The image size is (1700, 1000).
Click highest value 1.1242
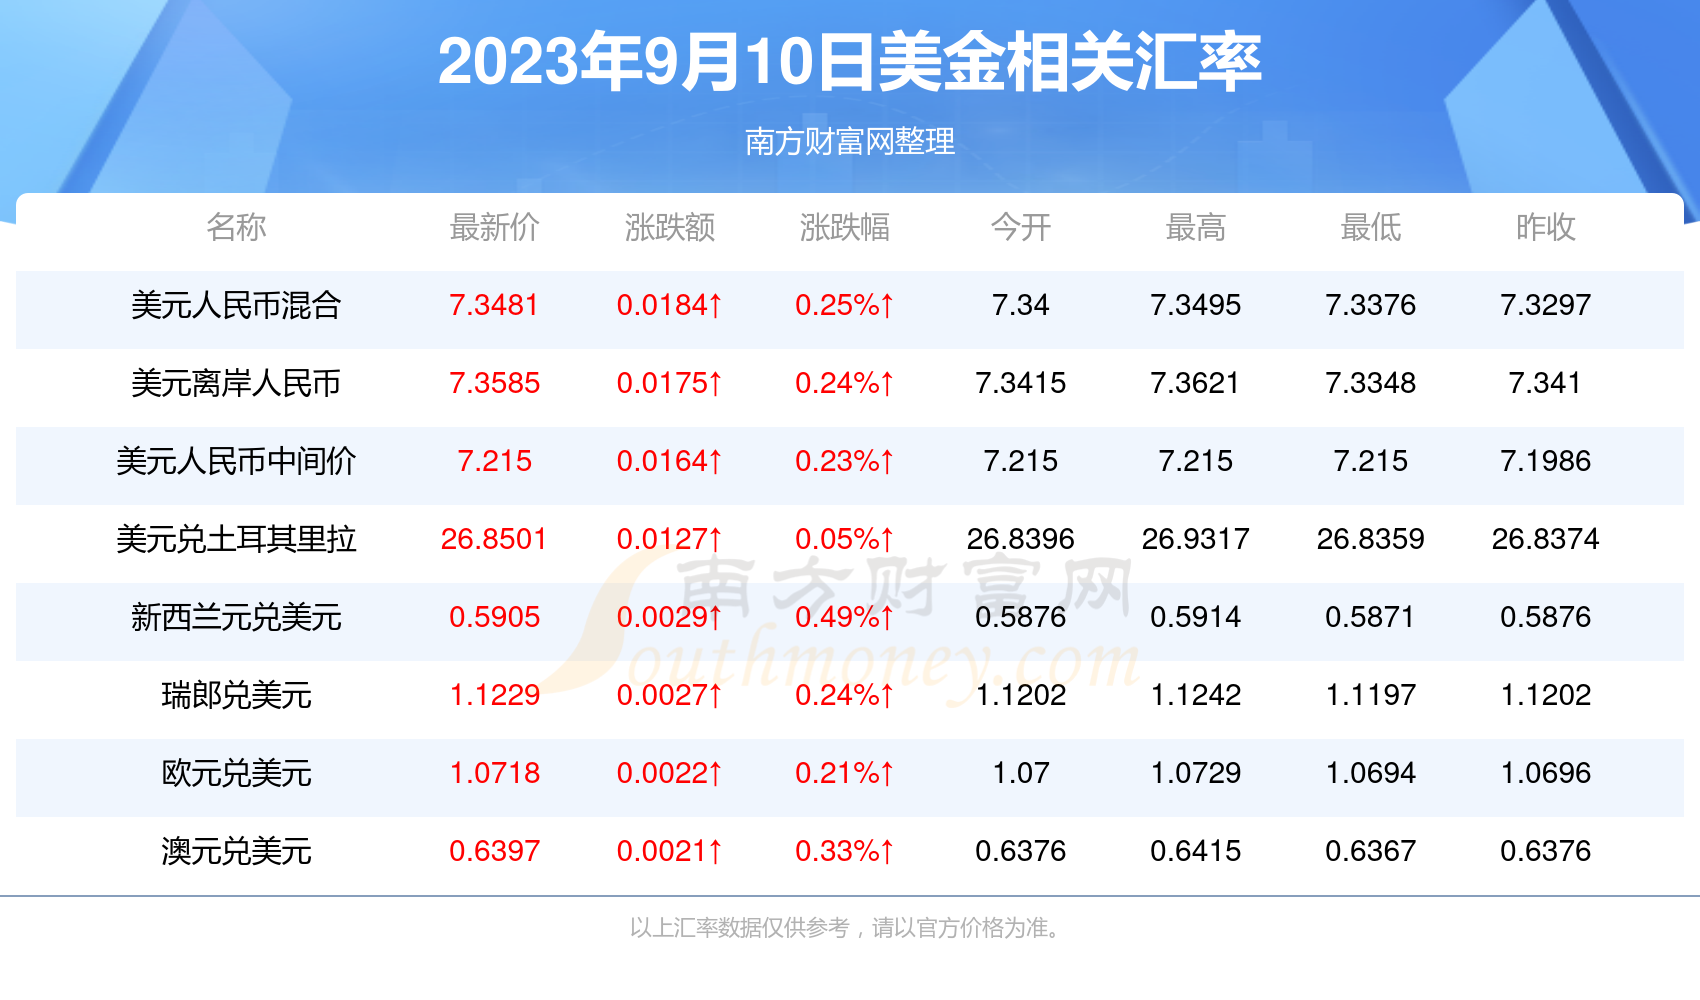pos(1196,695)
